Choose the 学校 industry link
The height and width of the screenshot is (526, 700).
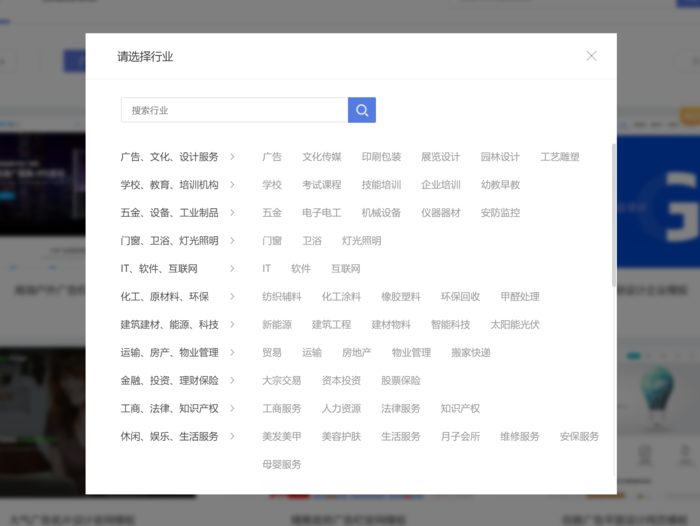(272, 185)
